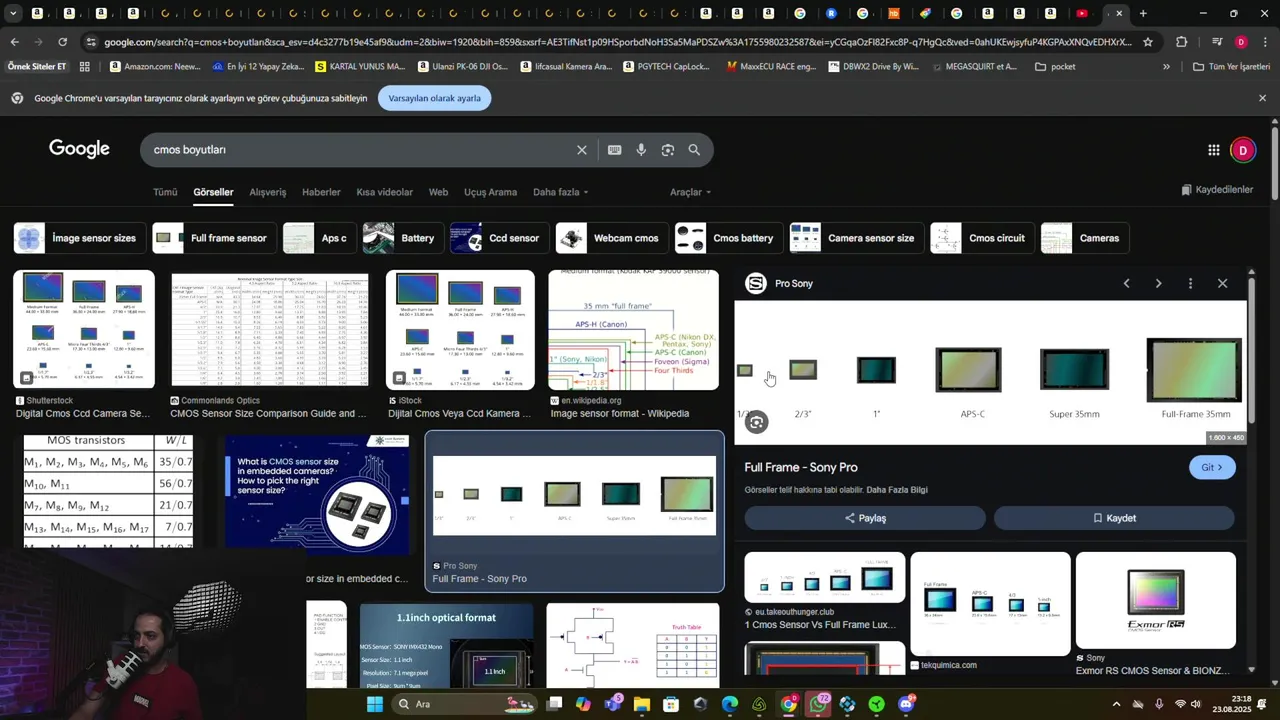The height and width of the screenshot is (720, 1280).
Task: Switch to the Uçuş Arama tab
Action: point(490,192)
